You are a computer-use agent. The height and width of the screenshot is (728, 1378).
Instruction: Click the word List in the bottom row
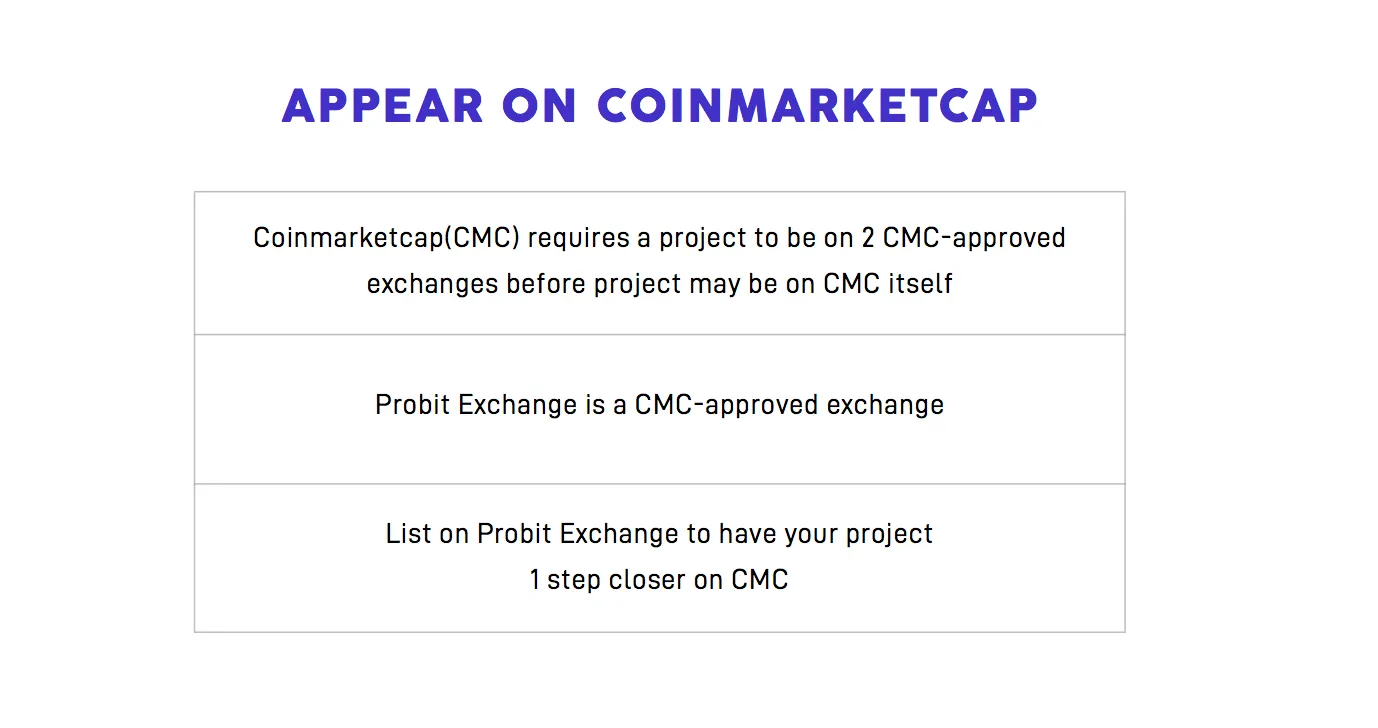click(408, 534)
